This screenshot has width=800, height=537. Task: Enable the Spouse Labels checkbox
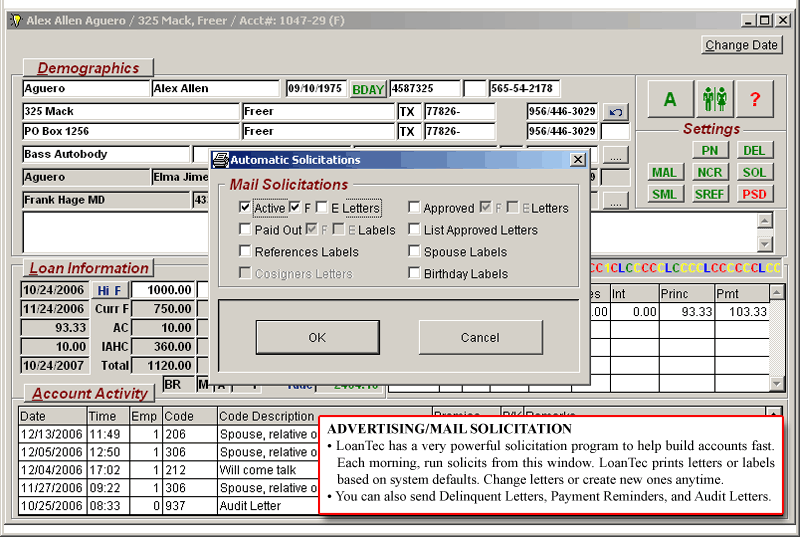click(x=414, y=251)
